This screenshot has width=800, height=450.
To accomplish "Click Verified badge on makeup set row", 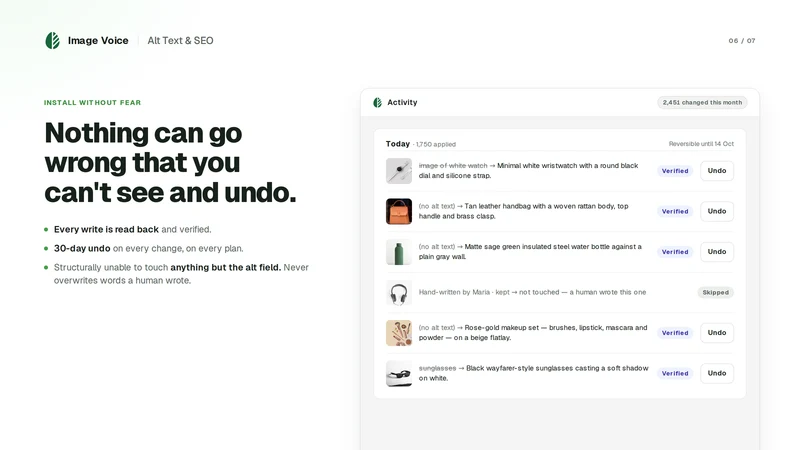I will click(675, 333).
